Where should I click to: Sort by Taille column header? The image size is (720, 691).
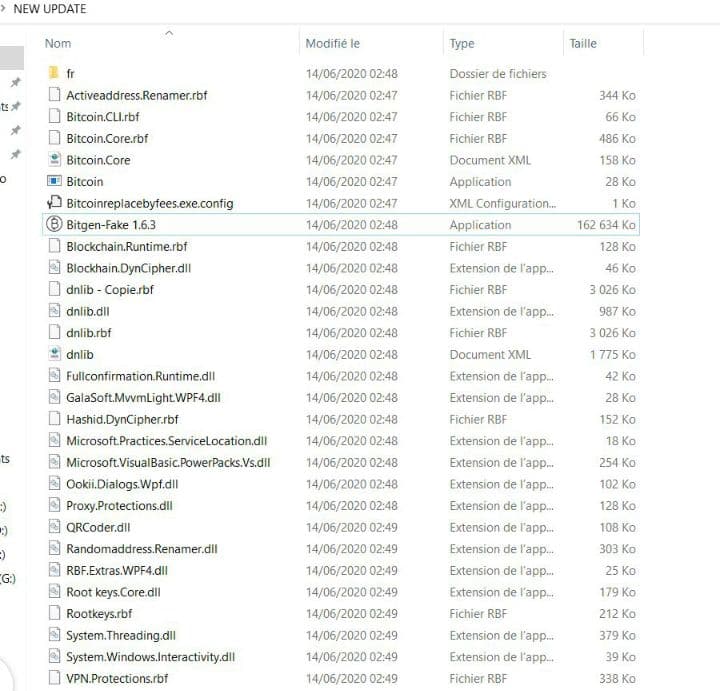coord(582,43)
